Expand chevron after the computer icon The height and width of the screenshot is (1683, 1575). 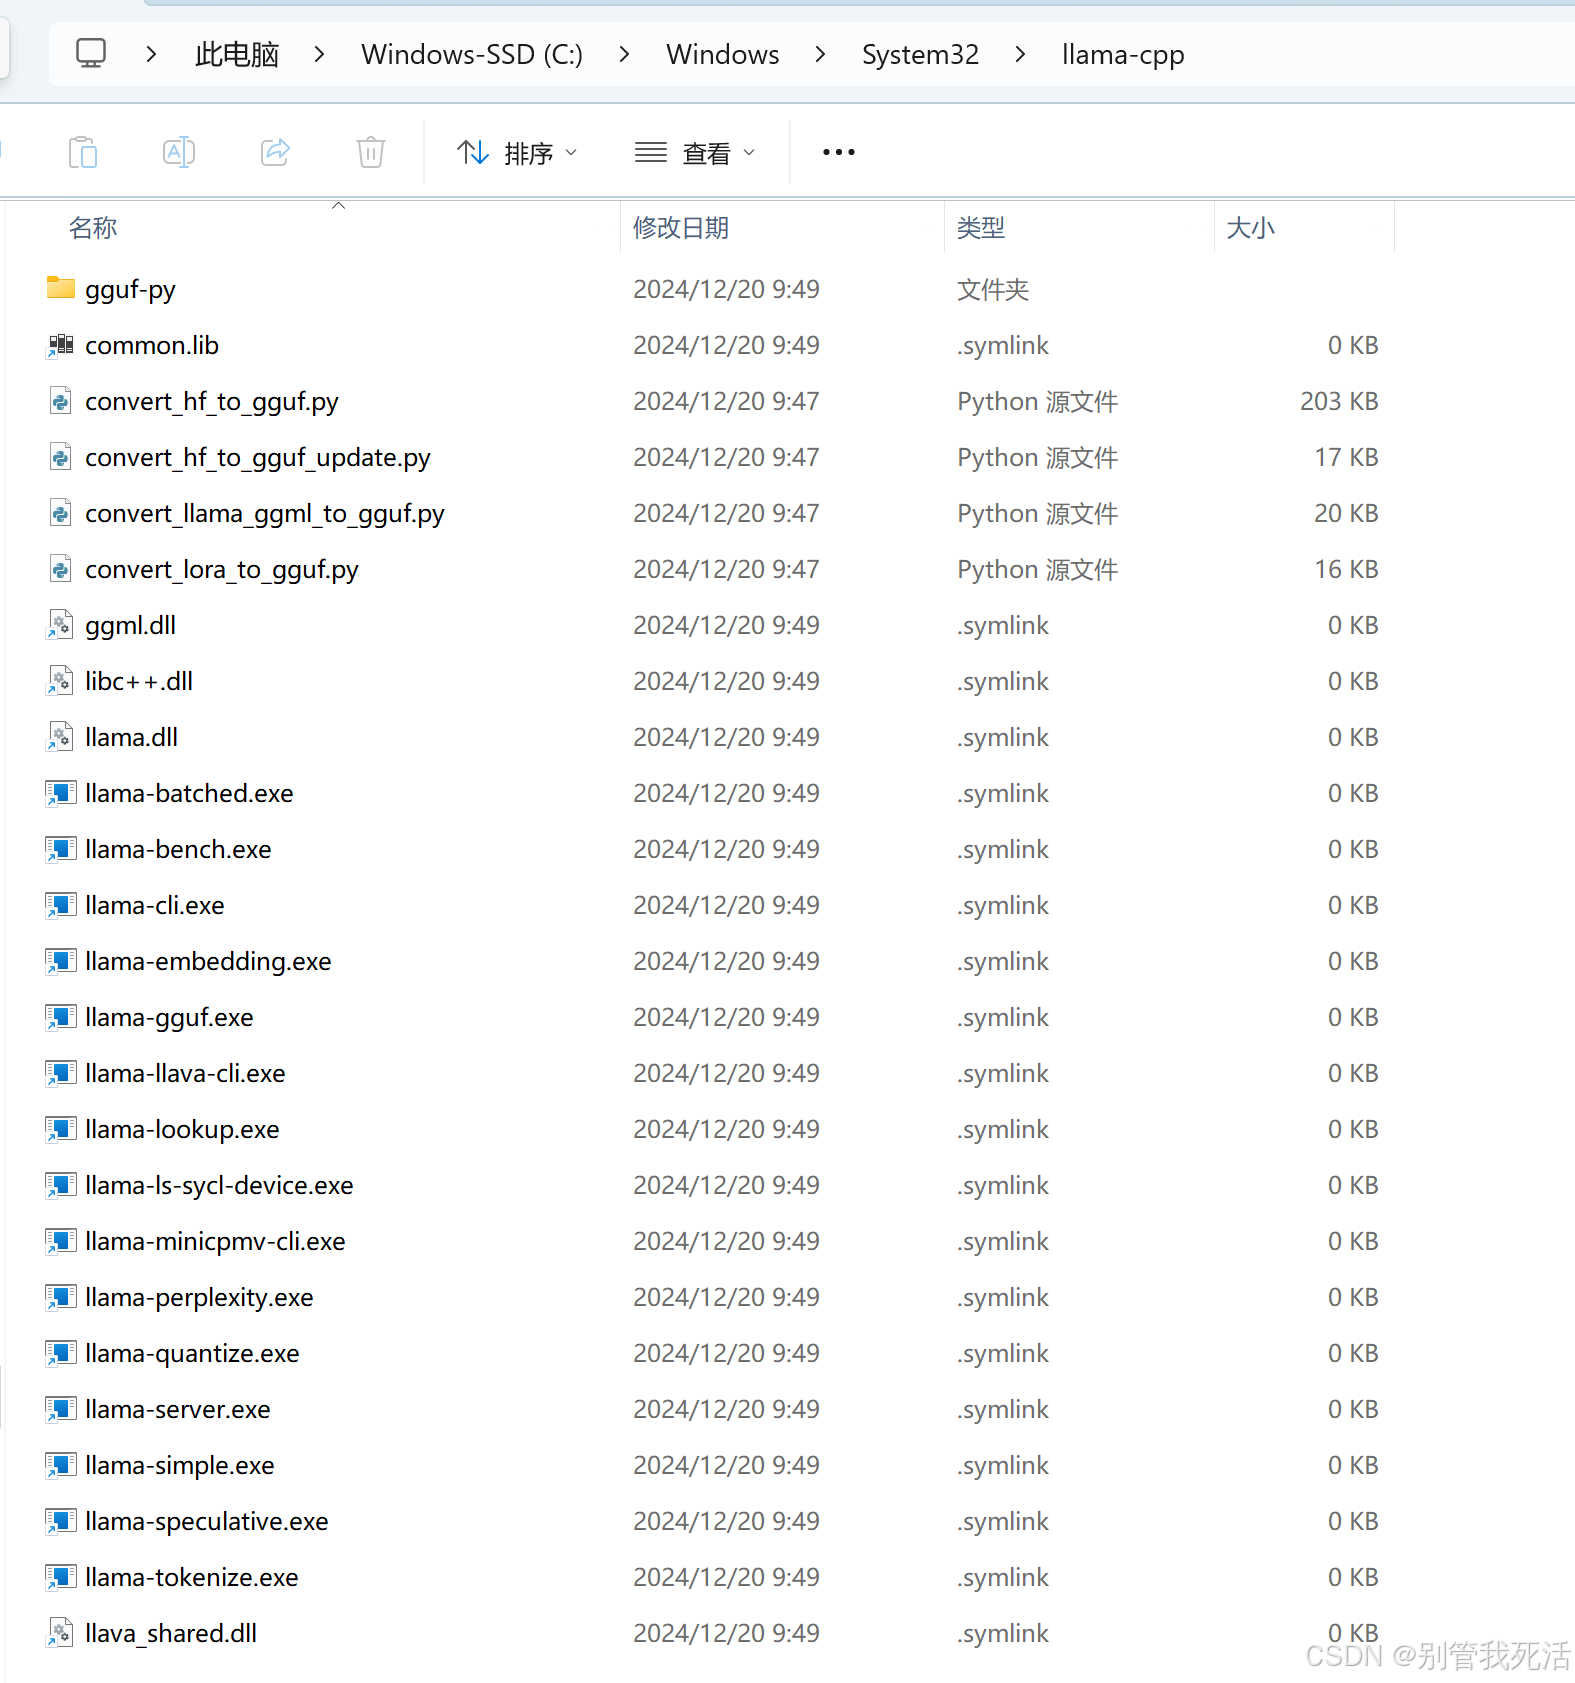tap(151, 54)
